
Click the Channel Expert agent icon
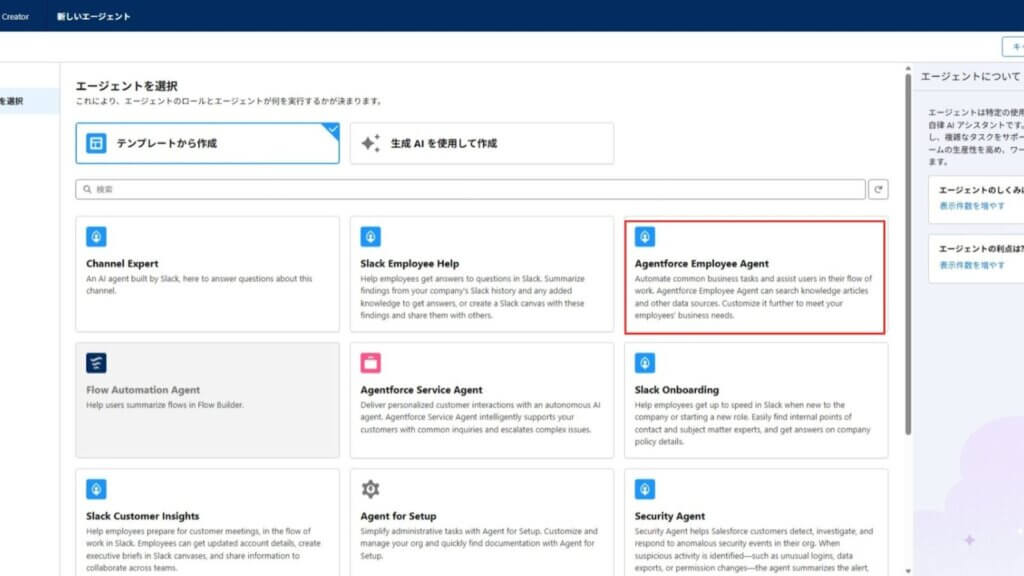96,237
